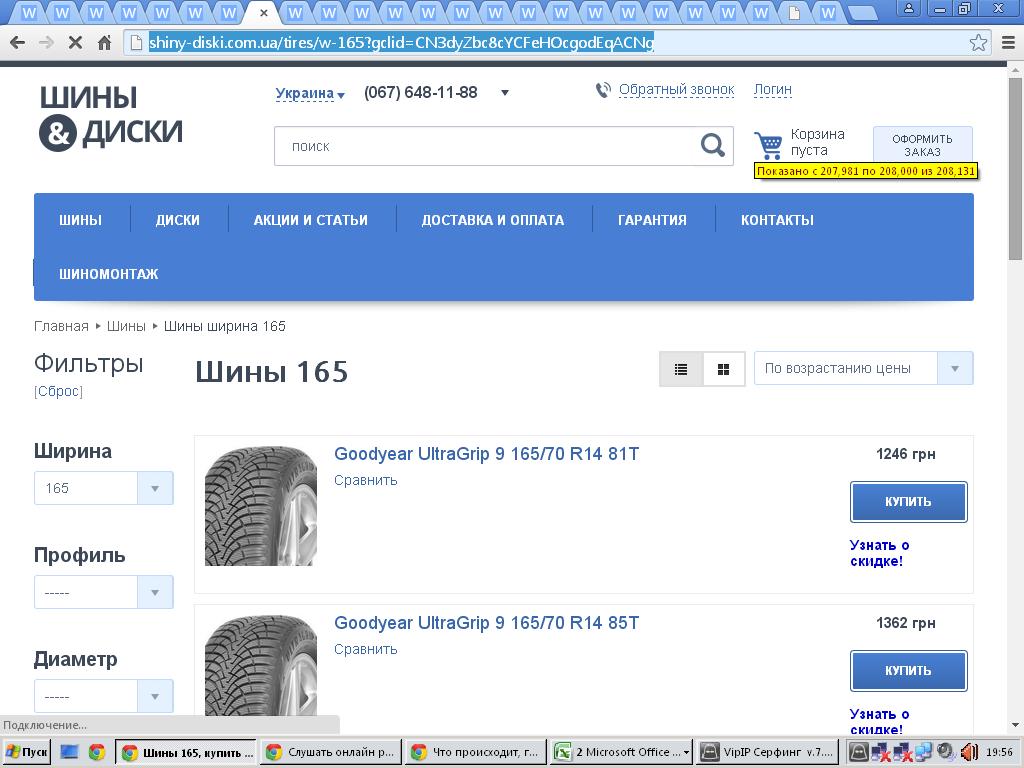1024x768 pixels.
Task: Open the По возрастанию цены sort dropdown
Action: (863, 368)
